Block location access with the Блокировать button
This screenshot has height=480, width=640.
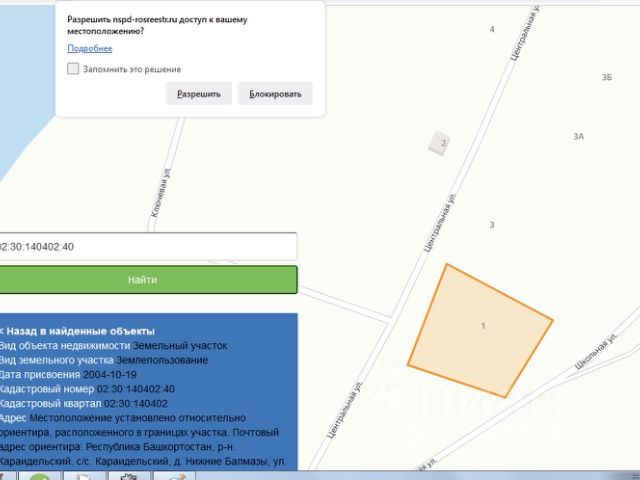pyautogui.click(x=276, y=93)
